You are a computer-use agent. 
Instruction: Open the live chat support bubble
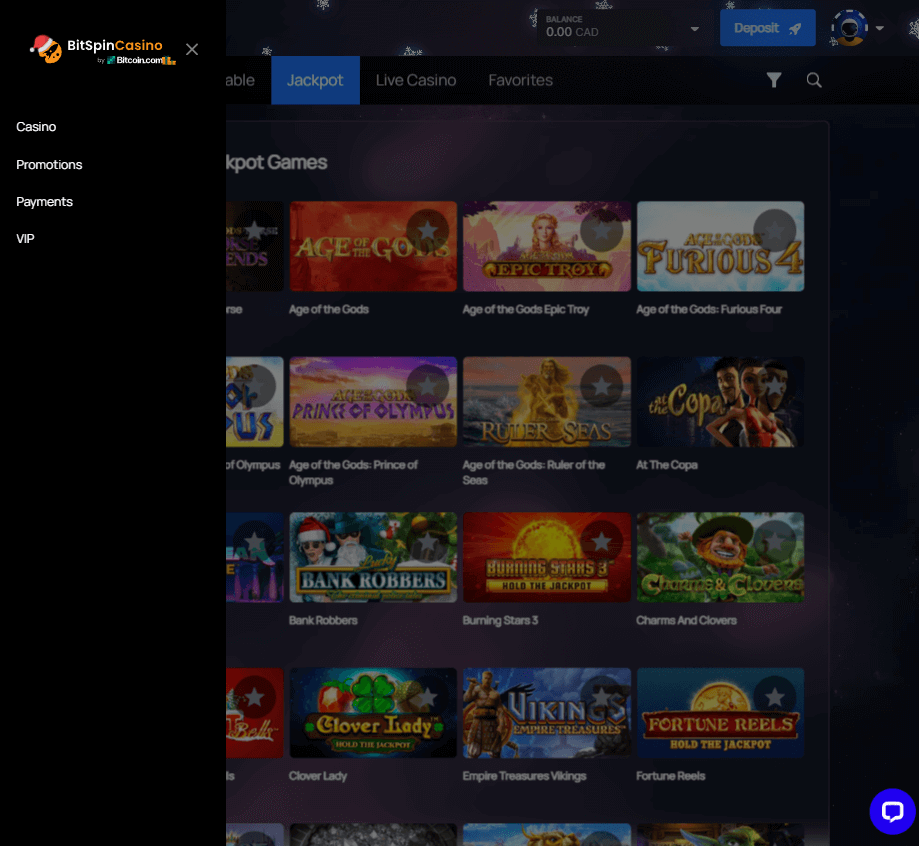point(892,811)
